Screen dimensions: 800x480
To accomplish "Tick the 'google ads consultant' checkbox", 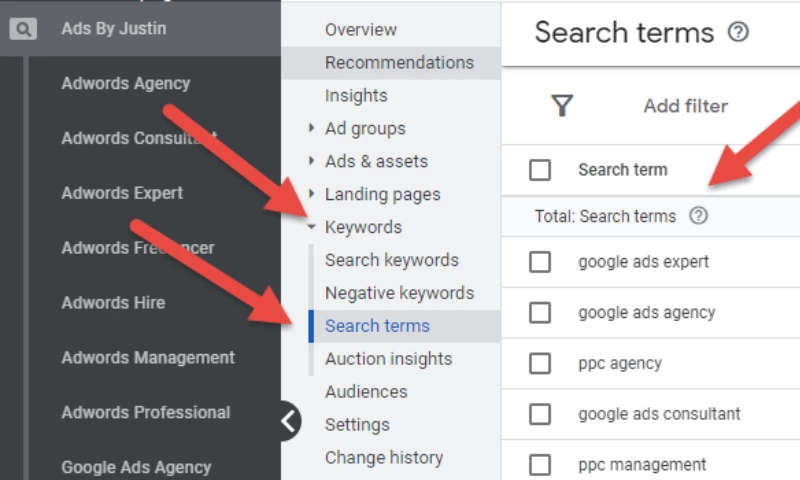I will tap(540, 414).
